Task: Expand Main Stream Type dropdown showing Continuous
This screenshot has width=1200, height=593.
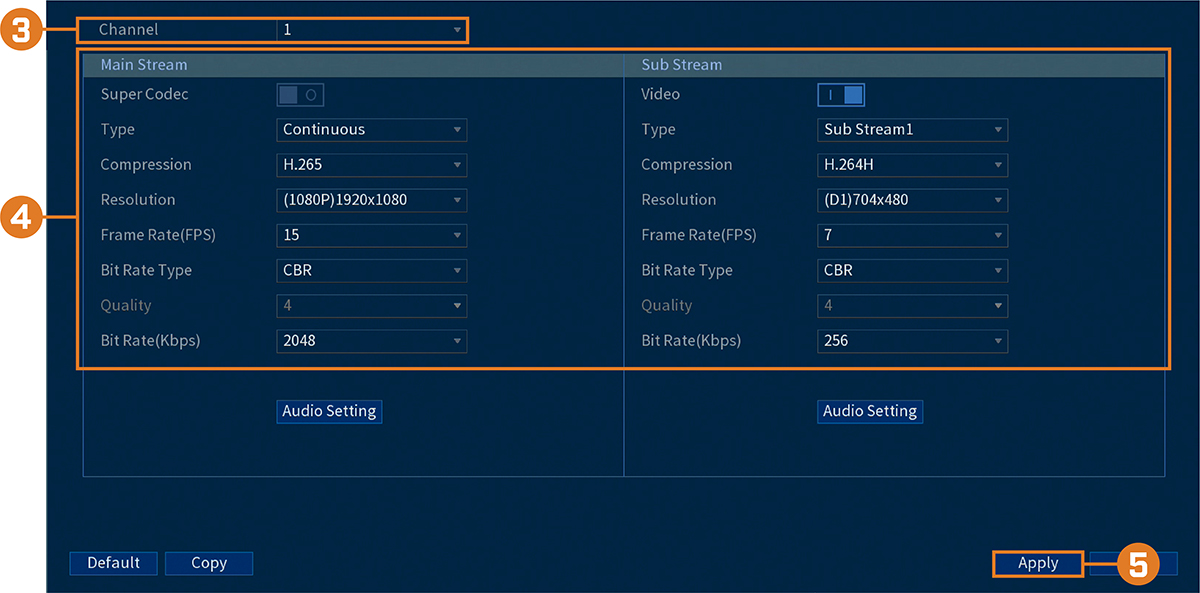Action: pyautogui.click(x=372, y=130)
